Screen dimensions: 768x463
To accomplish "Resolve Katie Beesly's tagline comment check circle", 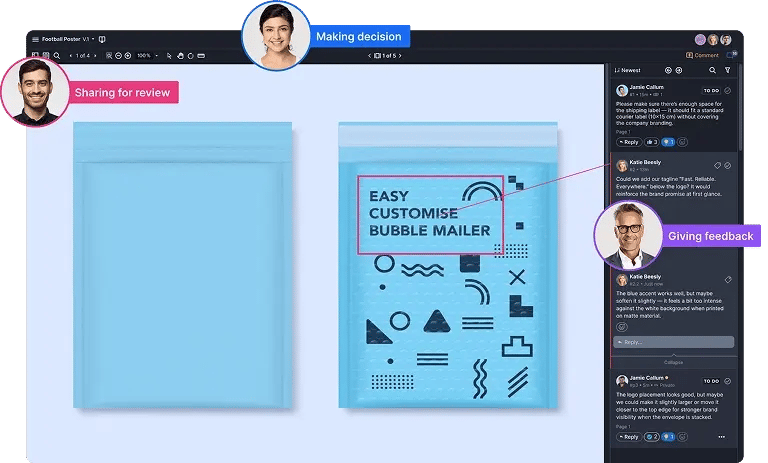I will 728,166.
